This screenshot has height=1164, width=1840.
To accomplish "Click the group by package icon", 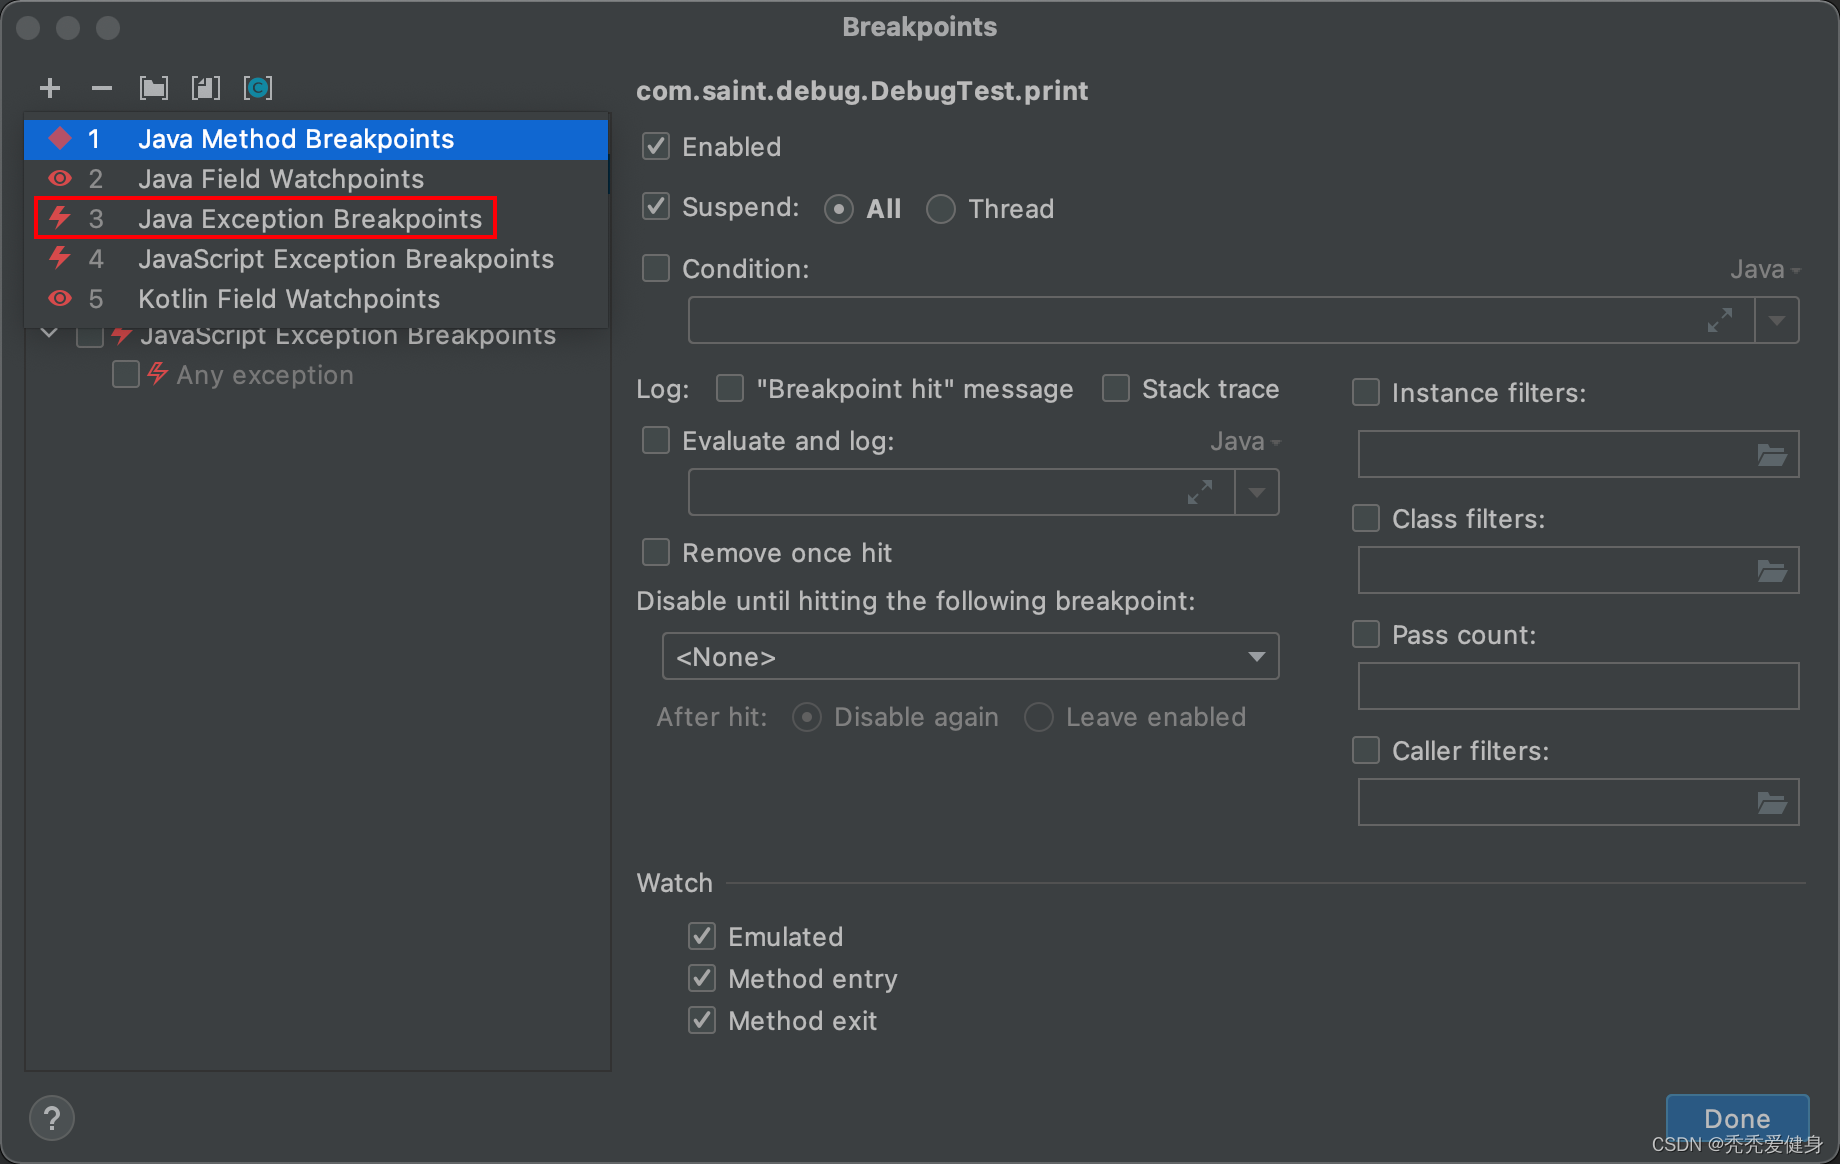I will click(x=154, y=88).
